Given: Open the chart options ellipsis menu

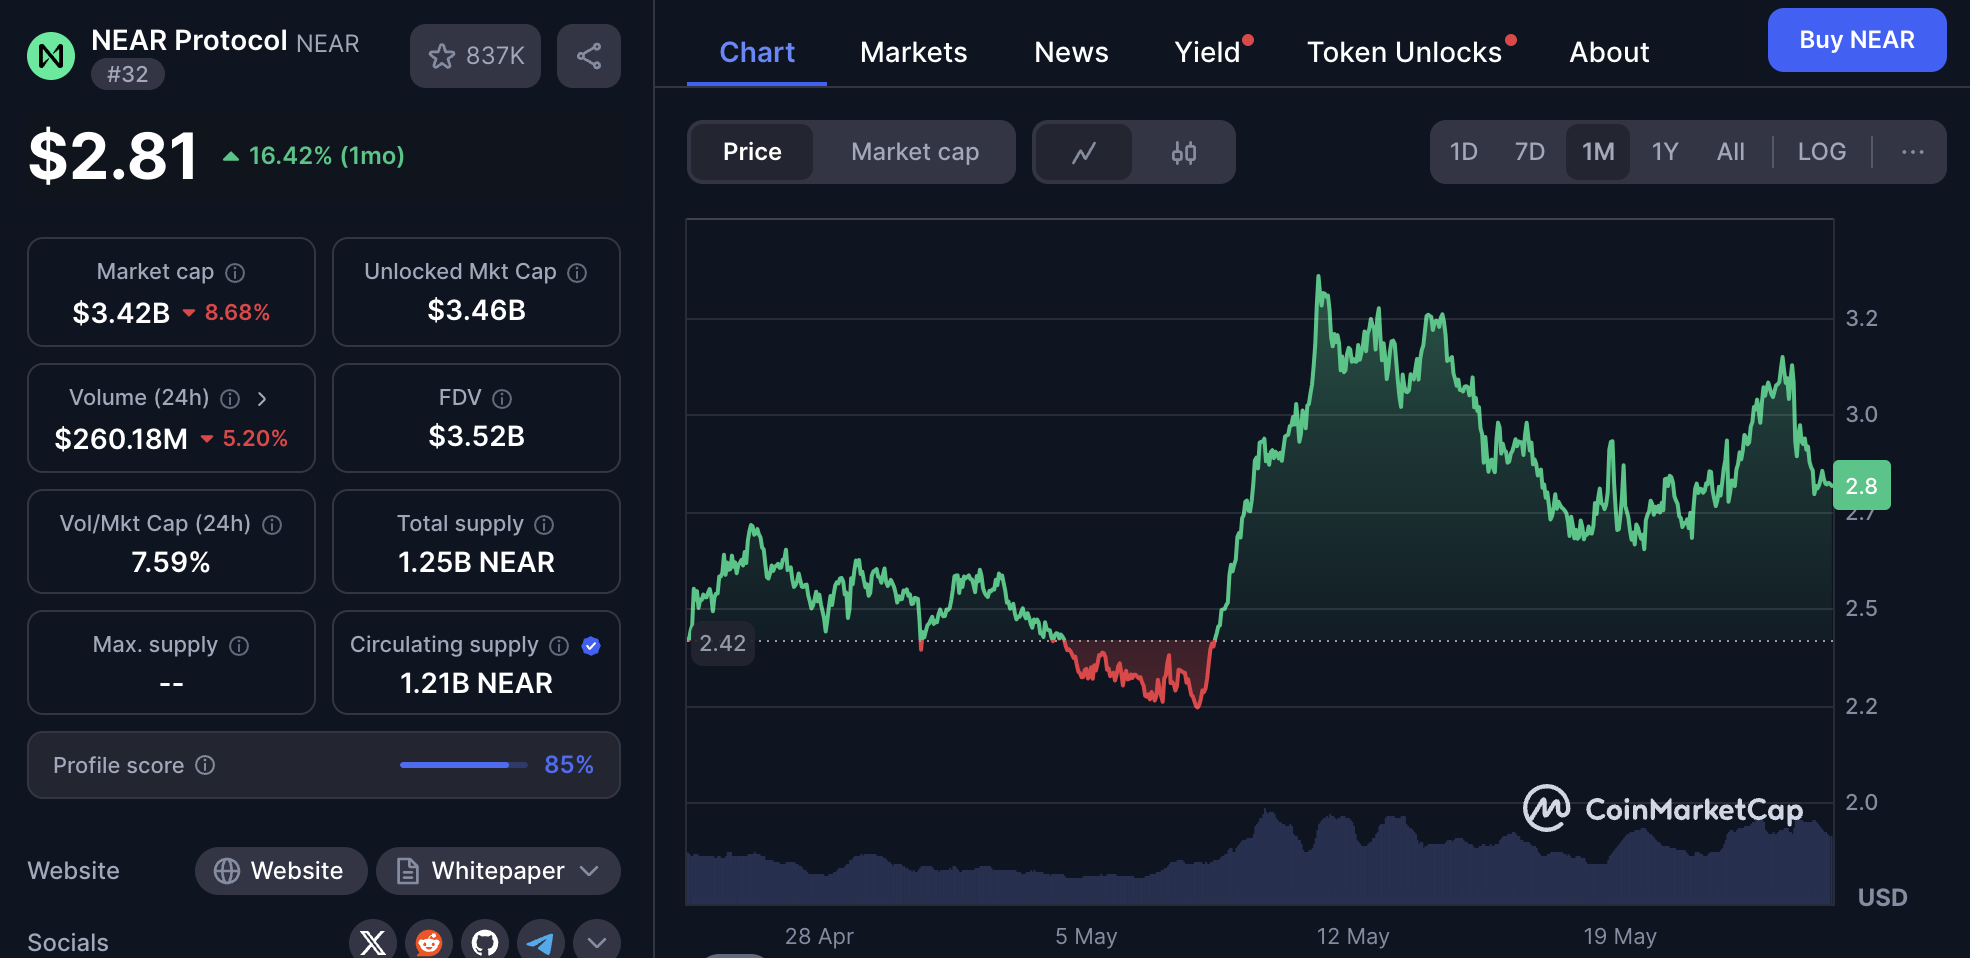Looking at the screenshot, I should (x=1912, y=151).
